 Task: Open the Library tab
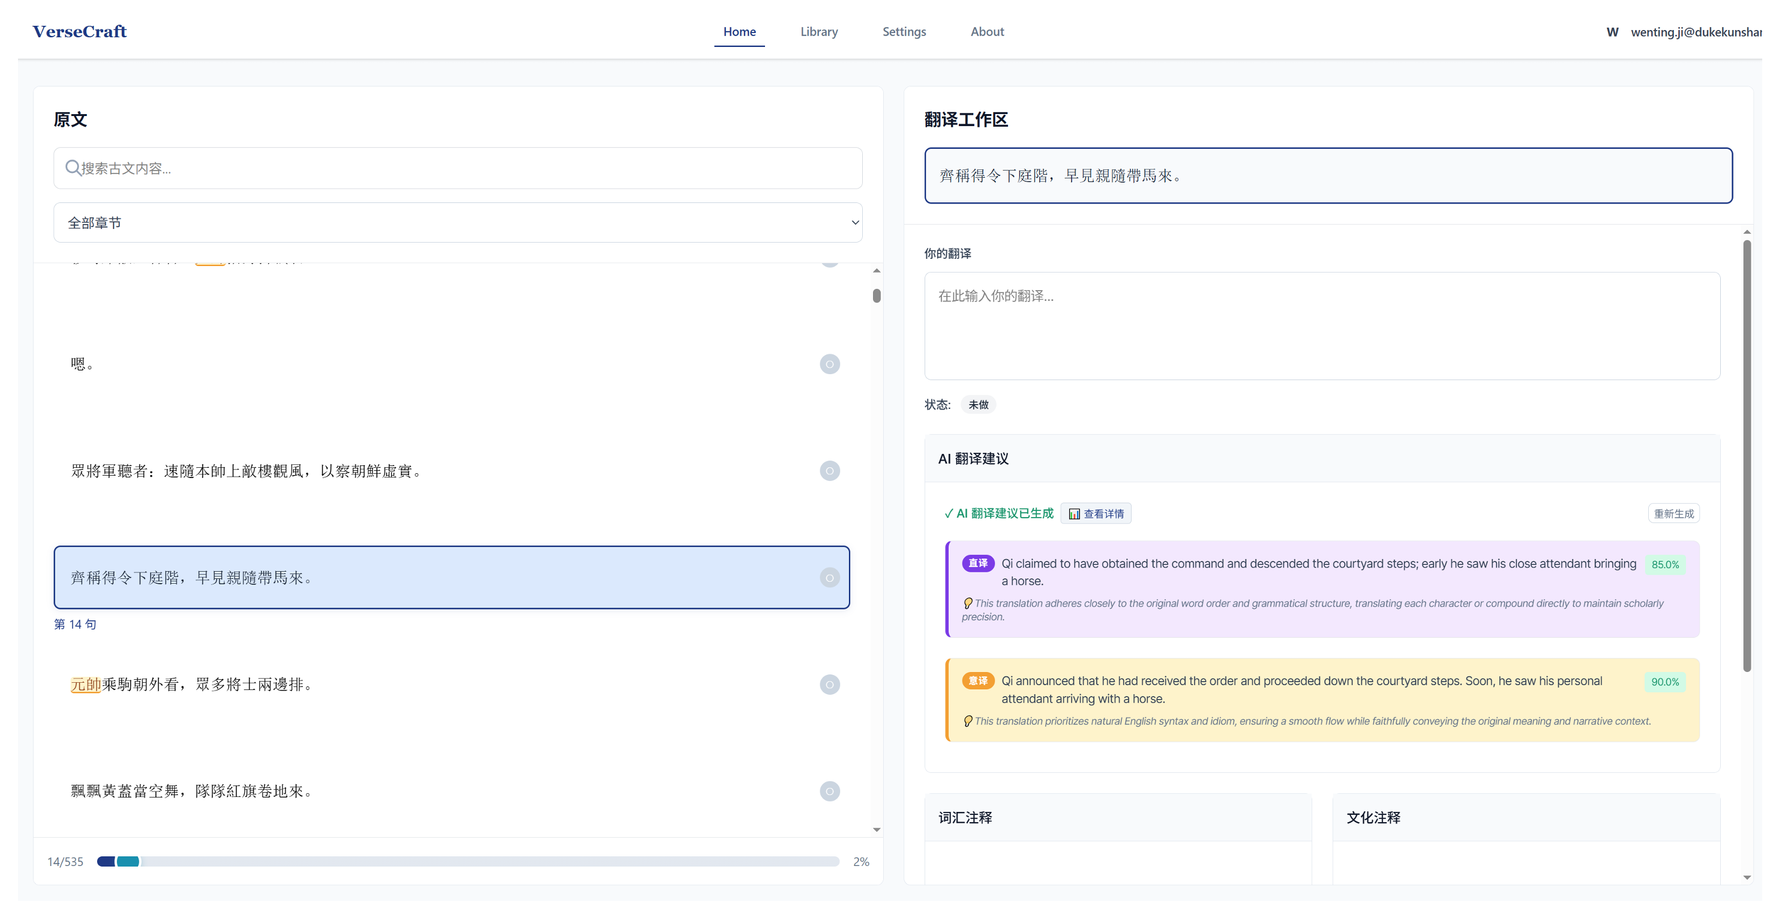[x=818, y=32]
